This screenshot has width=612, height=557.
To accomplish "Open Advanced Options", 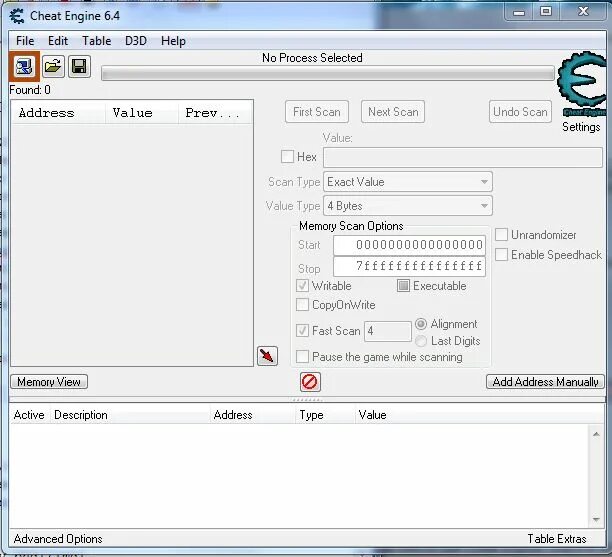I will coord(58,539).
